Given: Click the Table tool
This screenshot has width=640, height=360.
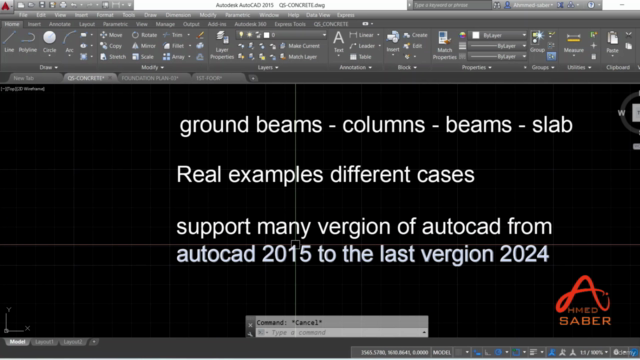Looking at the screenshot, I should tap(360, 57).
